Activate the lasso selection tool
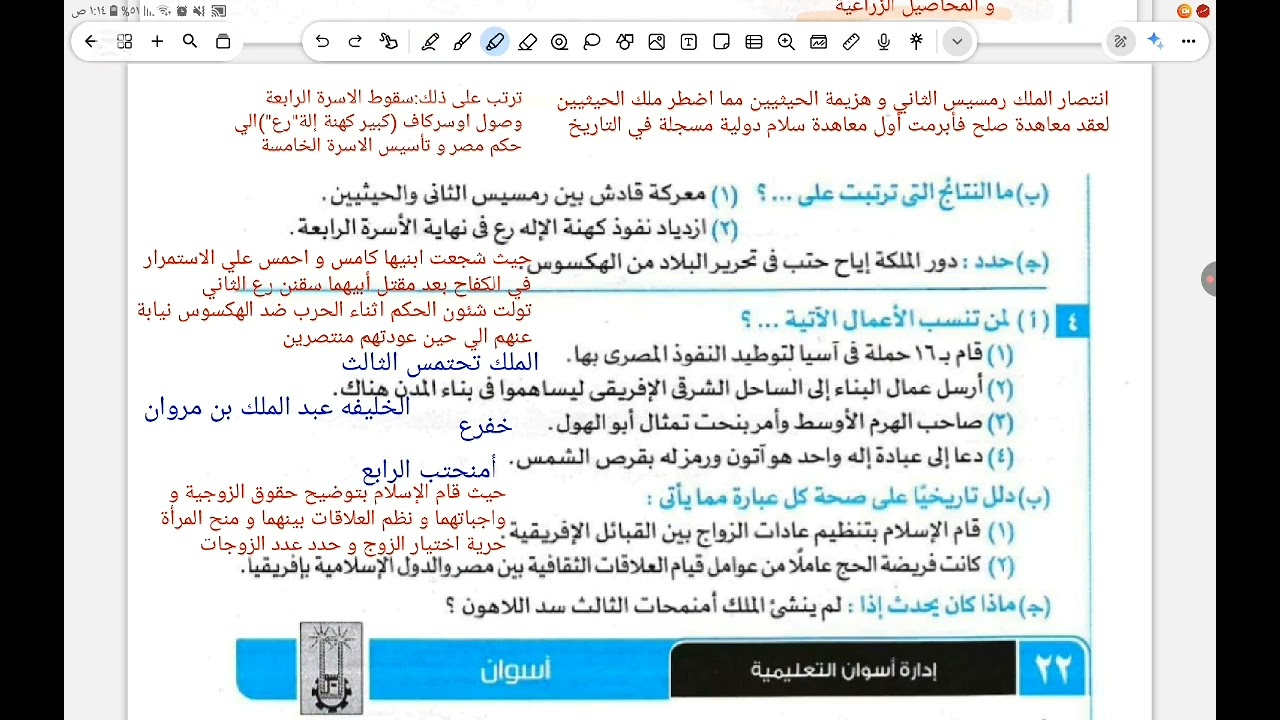Screen dimensions: 1280x720 click(592, 42)
